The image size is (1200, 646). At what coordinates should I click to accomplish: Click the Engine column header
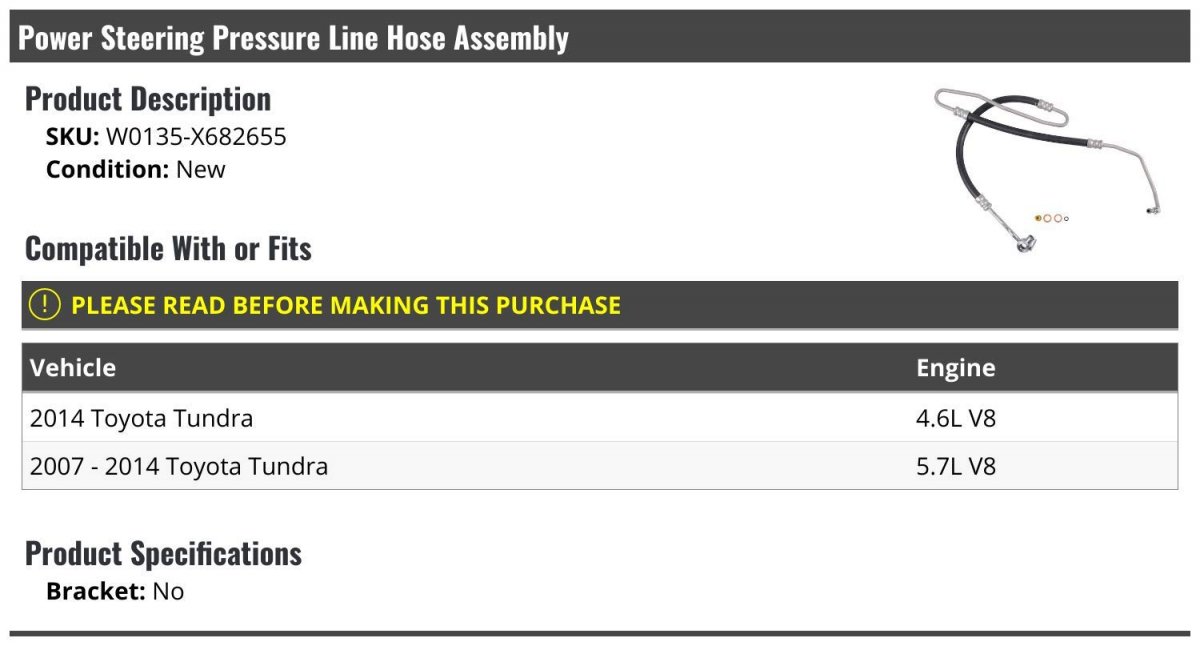[x=955, y=368]
